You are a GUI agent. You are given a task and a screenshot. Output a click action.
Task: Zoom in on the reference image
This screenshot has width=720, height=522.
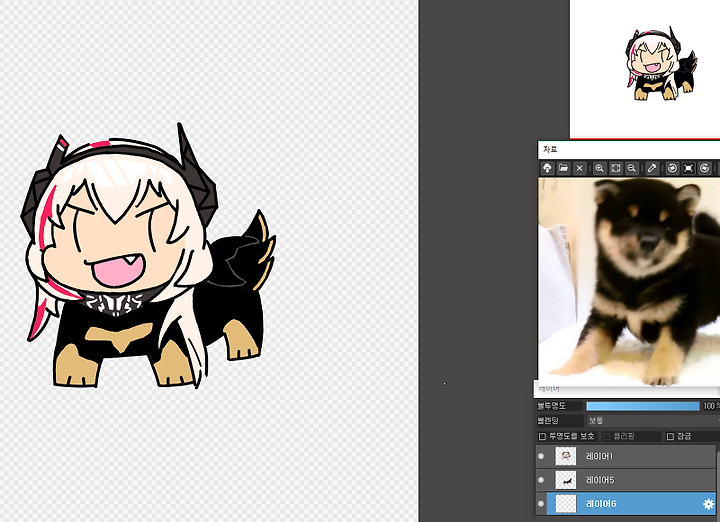pos(599,168)
